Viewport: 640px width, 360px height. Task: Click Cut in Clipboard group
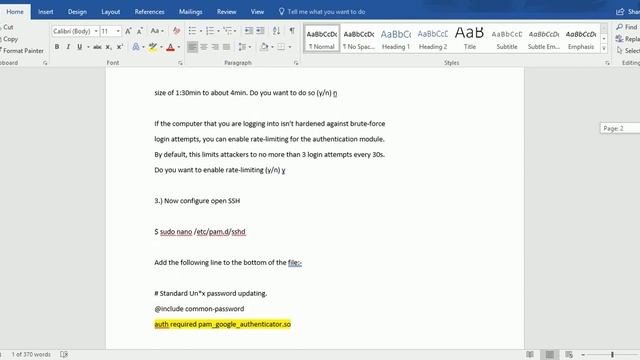tap(8, 27)
